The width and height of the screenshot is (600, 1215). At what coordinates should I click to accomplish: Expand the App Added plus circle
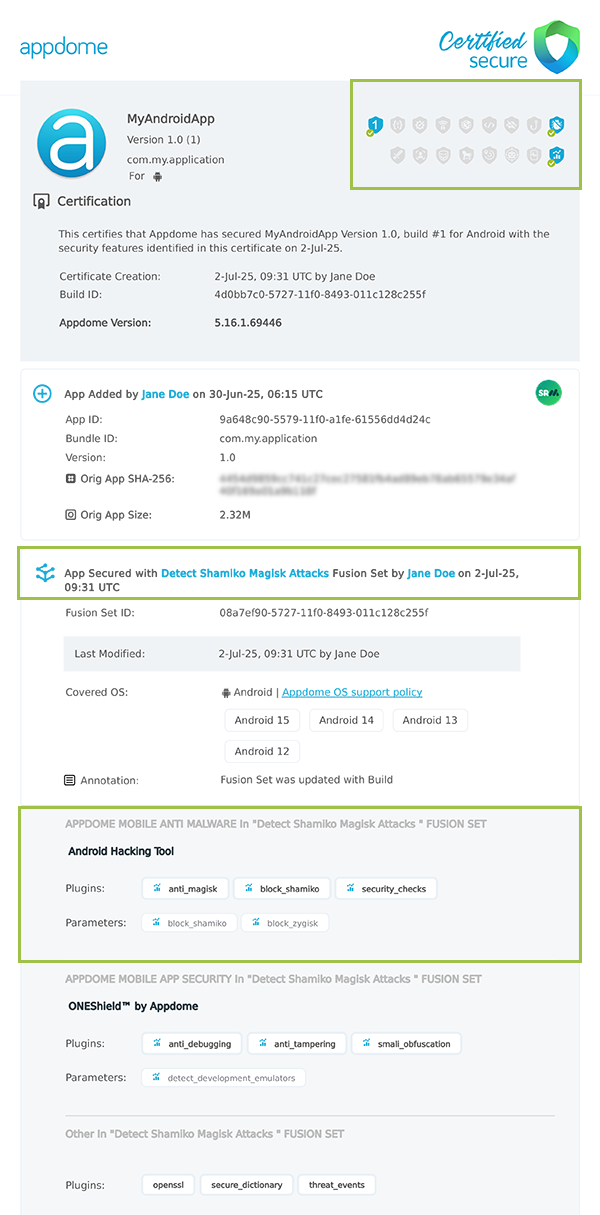pos(43,394)
